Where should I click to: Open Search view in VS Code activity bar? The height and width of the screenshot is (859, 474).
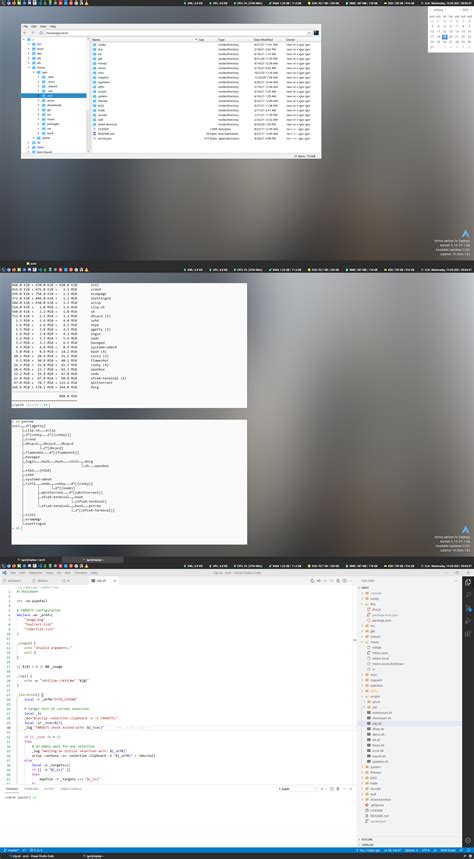(467, 595)
